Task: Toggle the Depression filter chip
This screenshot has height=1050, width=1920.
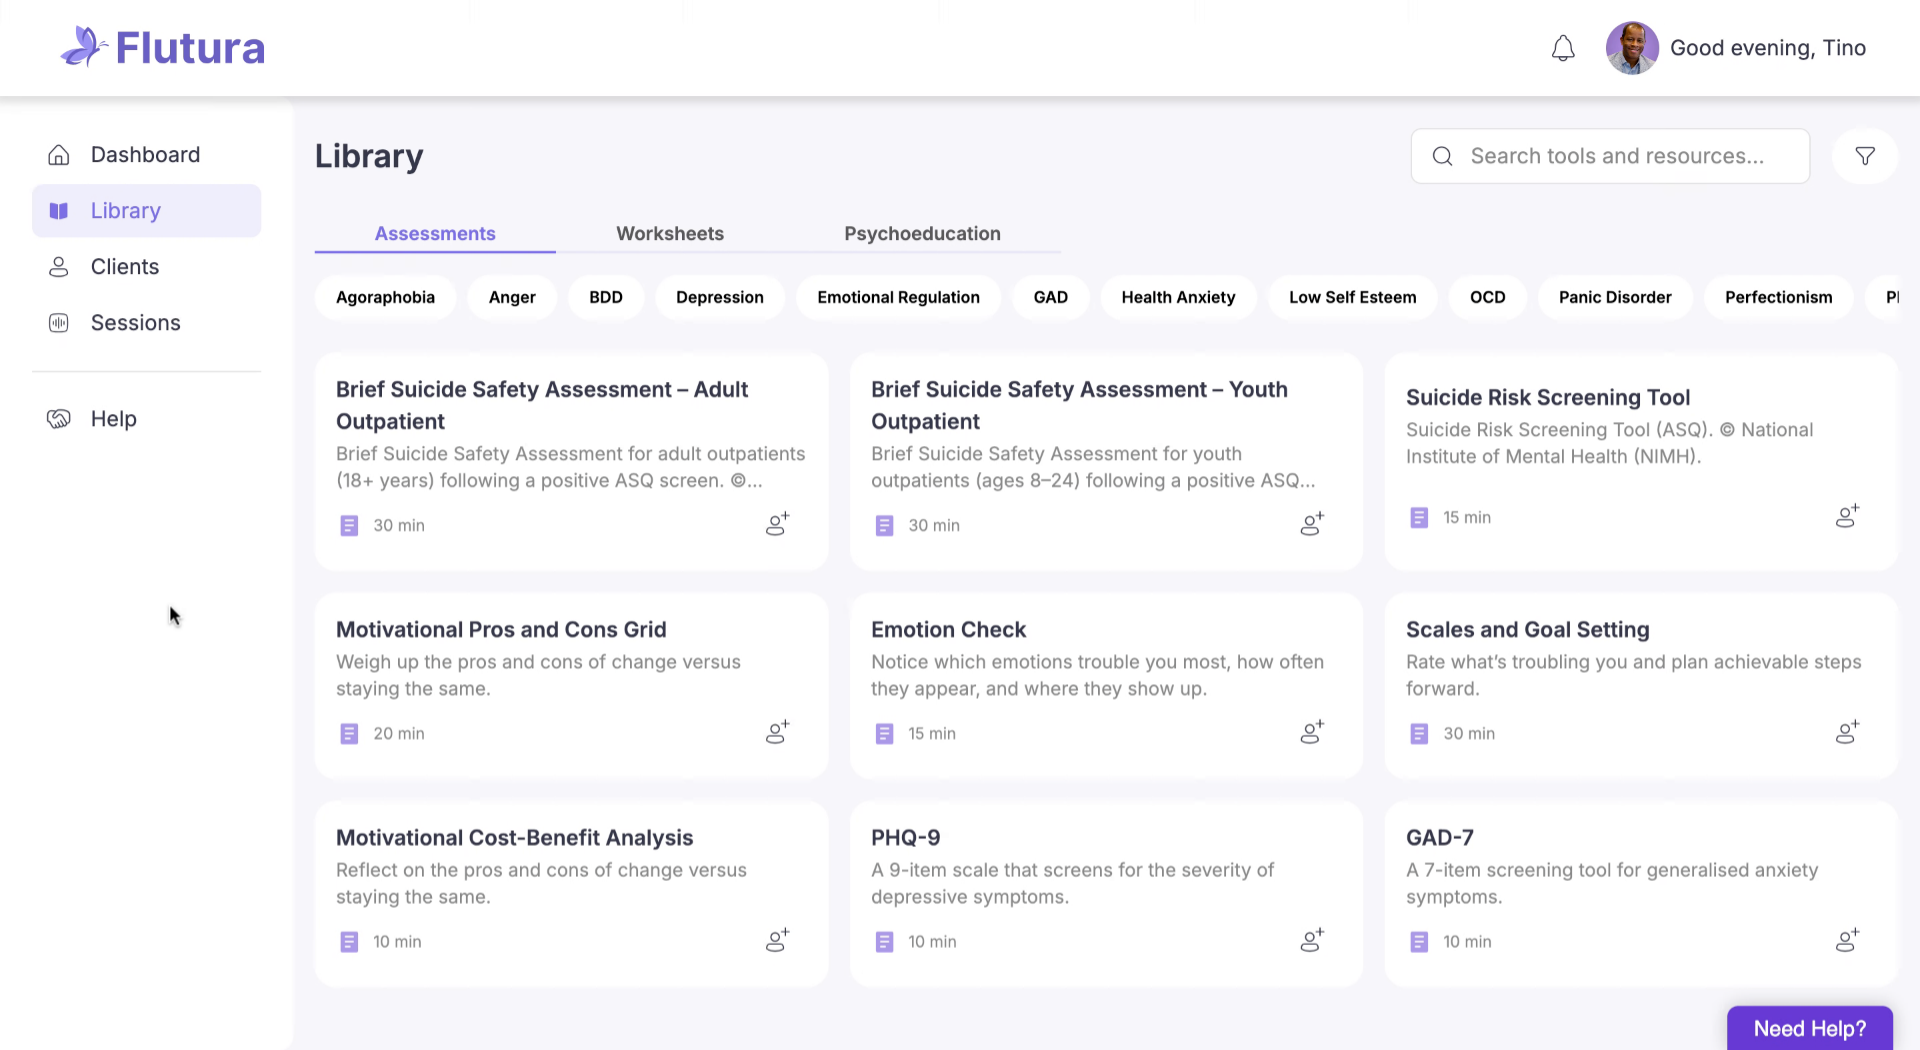Action: click(719, 297)
